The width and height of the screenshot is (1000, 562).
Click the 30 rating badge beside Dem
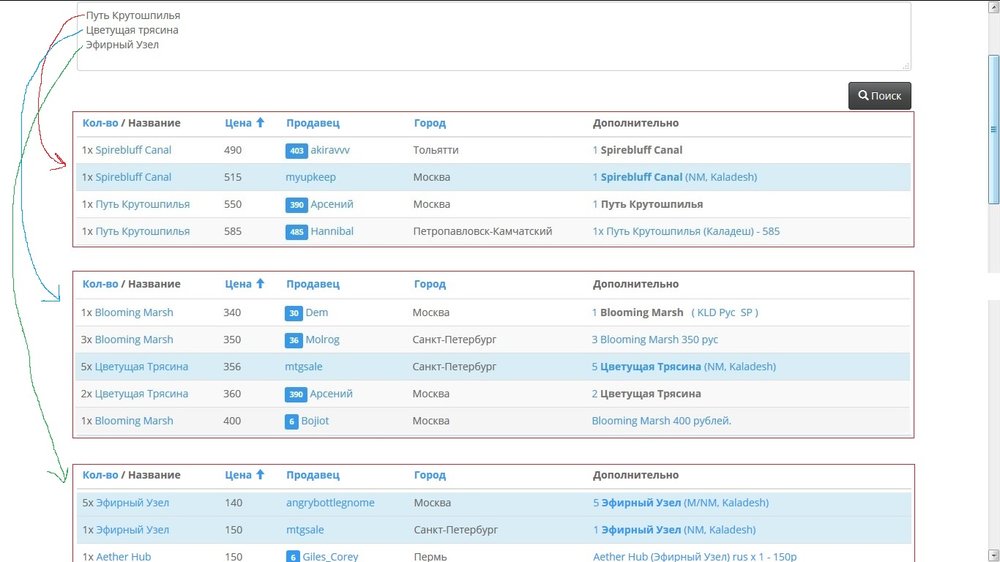point(293,313)
